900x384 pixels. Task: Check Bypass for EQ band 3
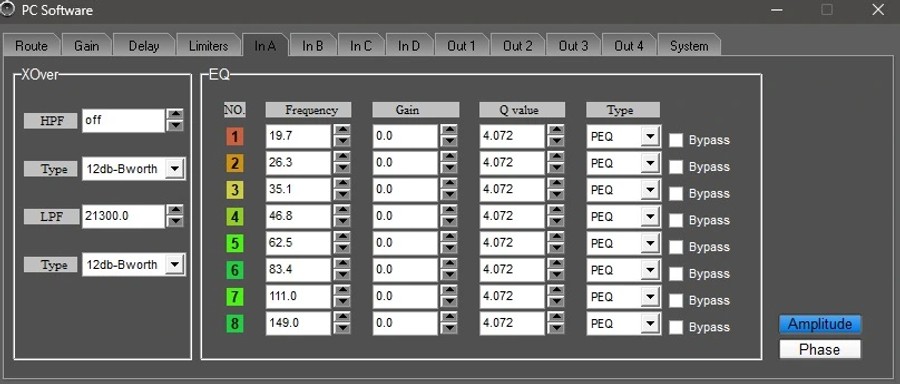point(676,193)
